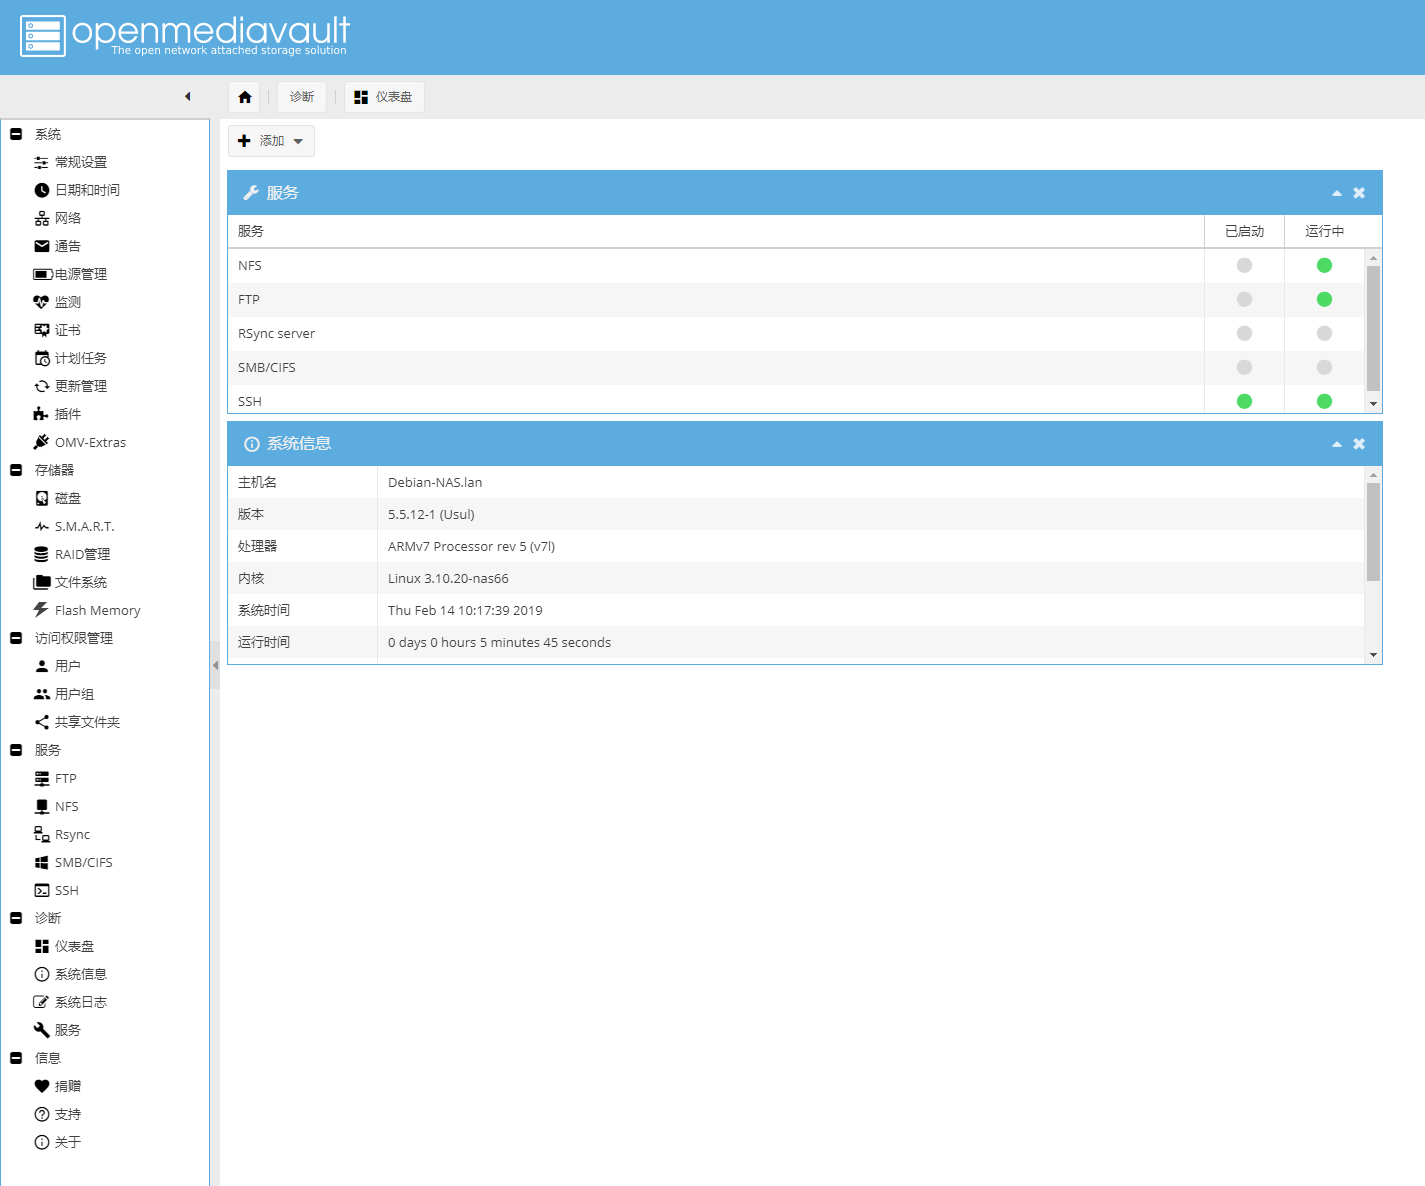Open 系统日志 in the sidebar
Screen dimensions: 1425x1186
coord(81,1002)
